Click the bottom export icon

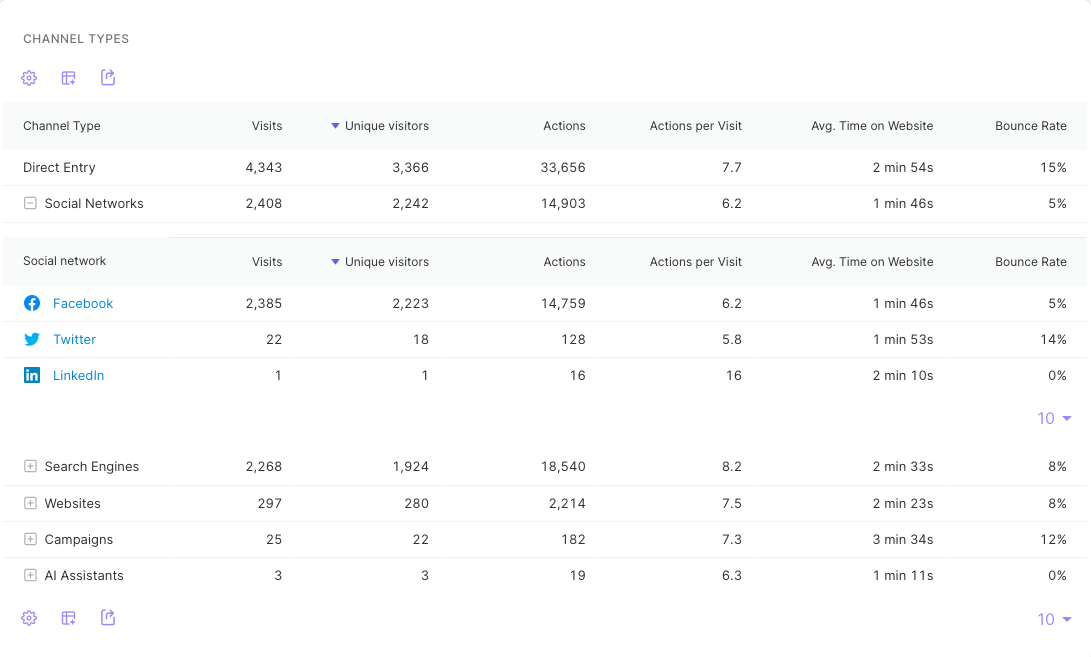[108, 617]
